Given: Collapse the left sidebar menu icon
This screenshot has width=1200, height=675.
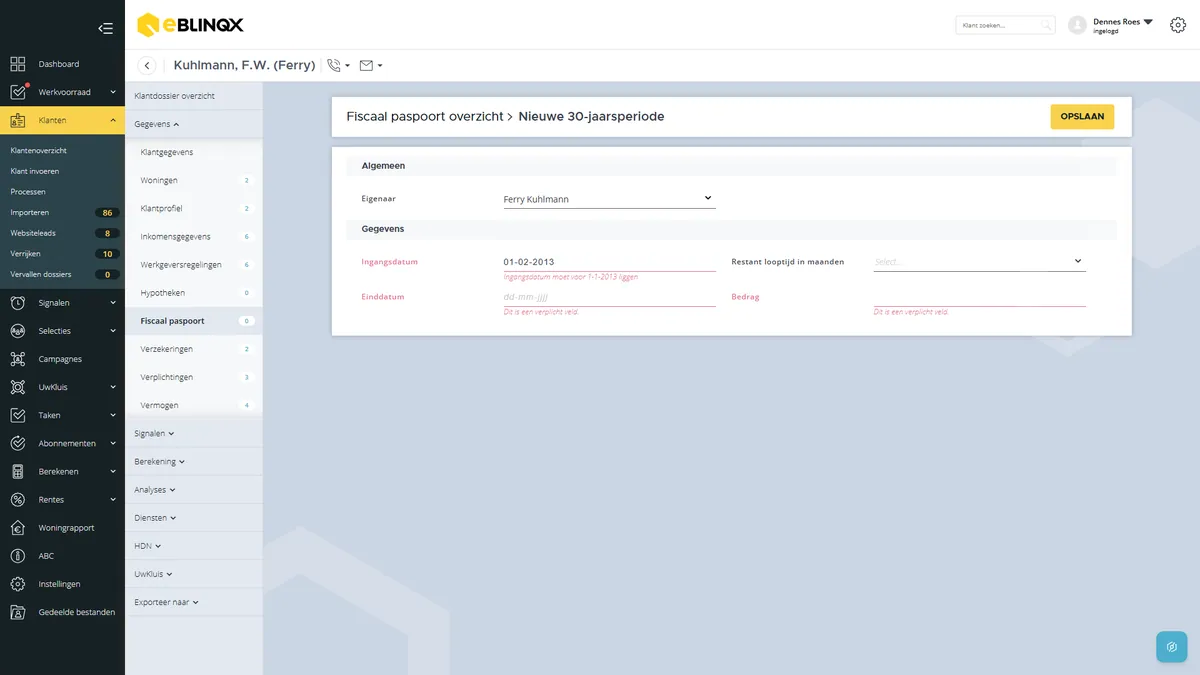Looking at the screenshot, I should click(x=105, y=28).
